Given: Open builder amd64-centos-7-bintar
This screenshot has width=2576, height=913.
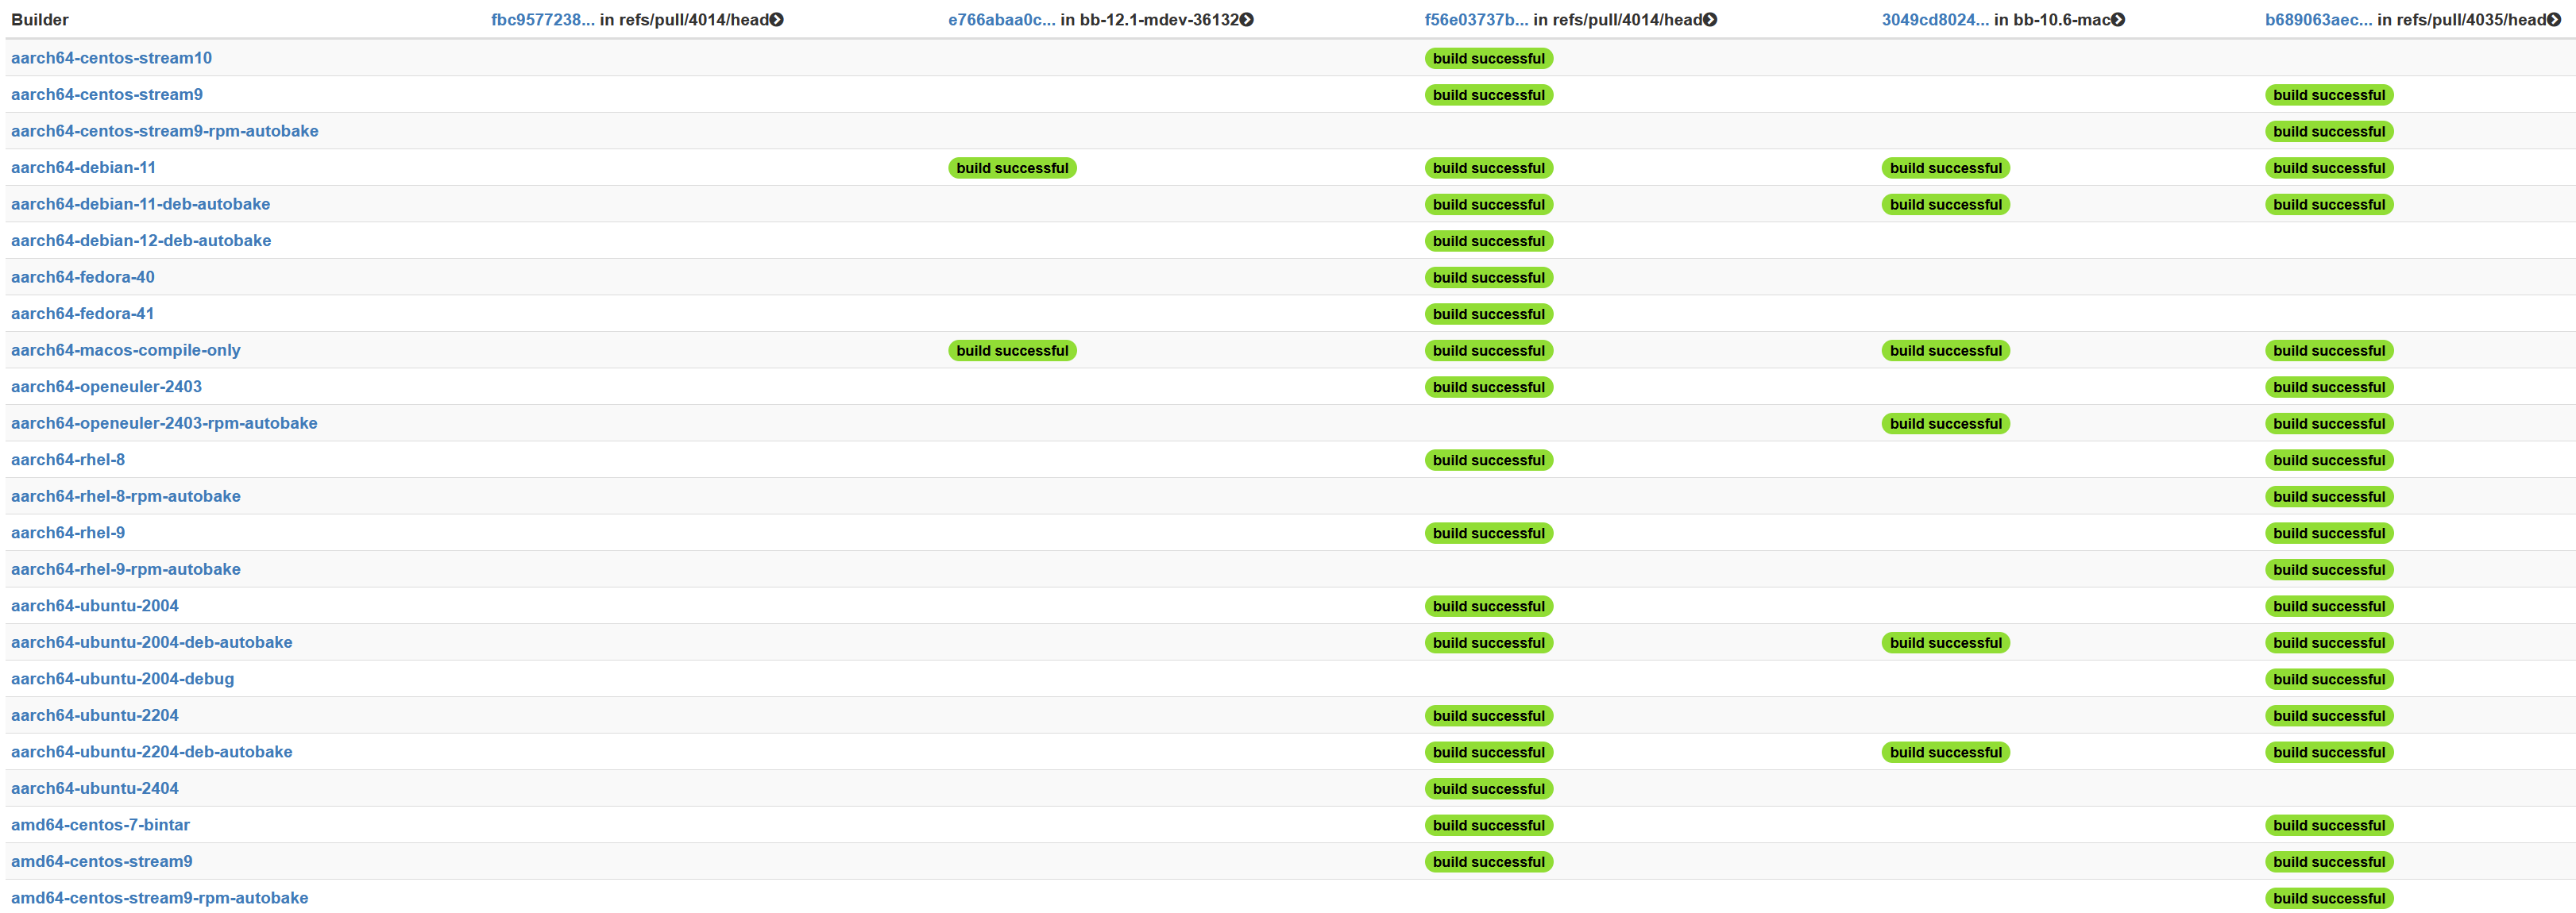Looking at the screenshot, I should point(100,825).
